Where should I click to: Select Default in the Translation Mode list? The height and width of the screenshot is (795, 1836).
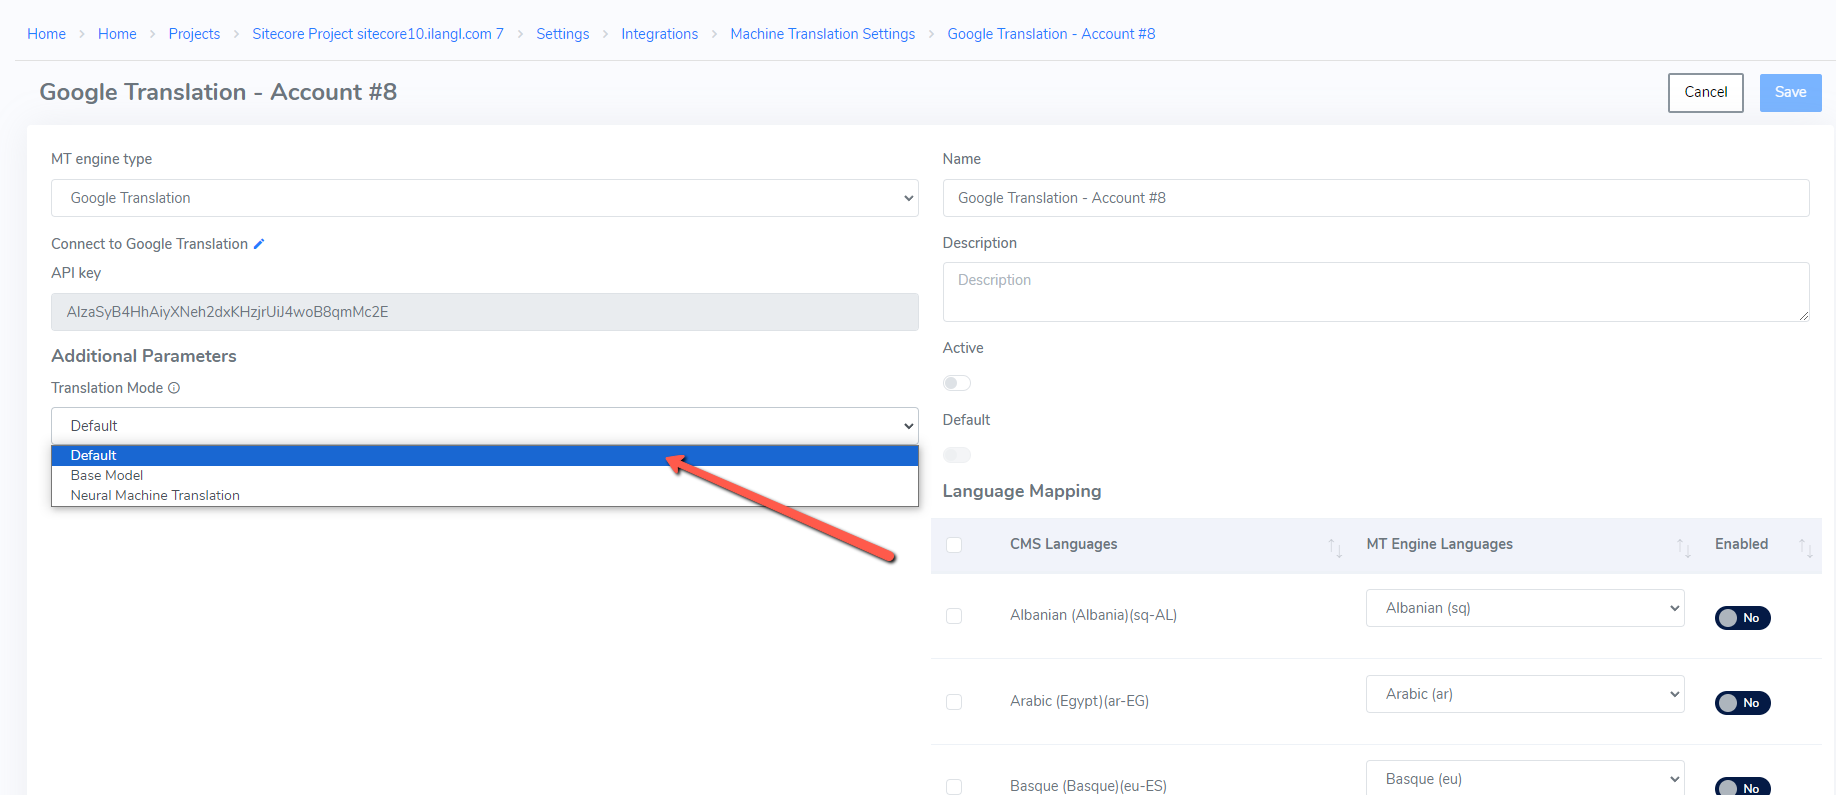coord(485,455)
